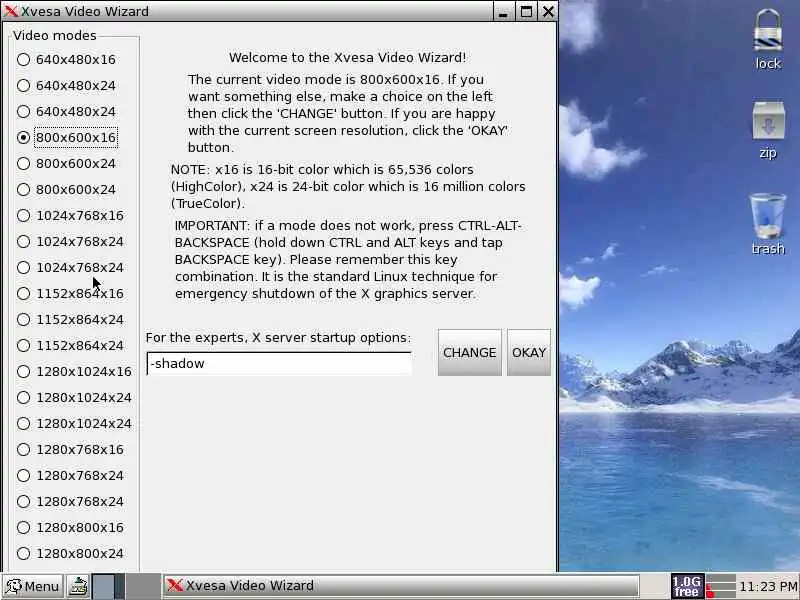Choose the 1152x864x16 radio option
800x600 pixels.
70,293
